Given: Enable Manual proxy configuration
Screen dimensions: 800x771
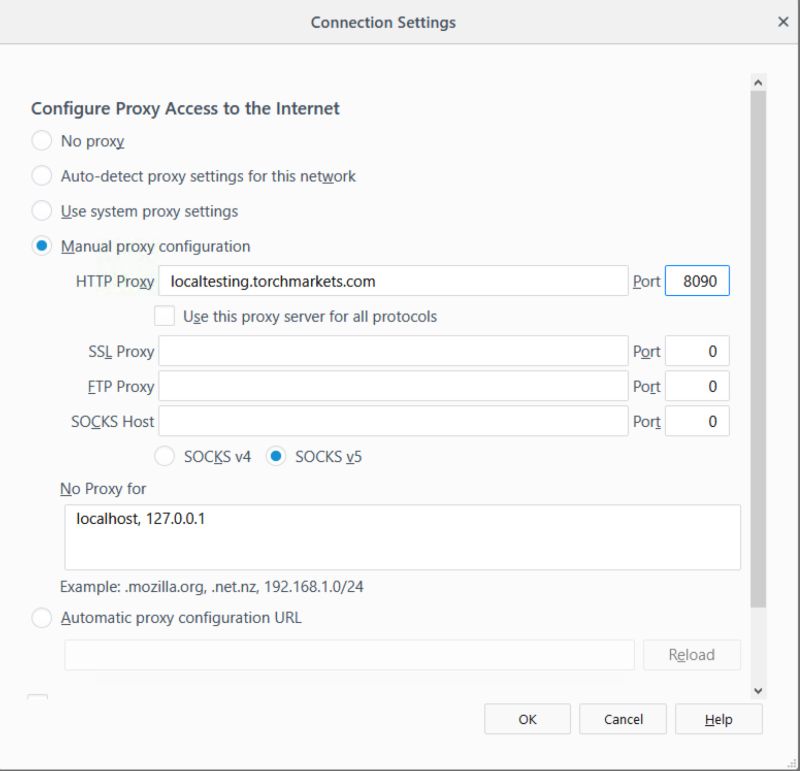Looking at the screenshot, I should click(x=42, y=246).
